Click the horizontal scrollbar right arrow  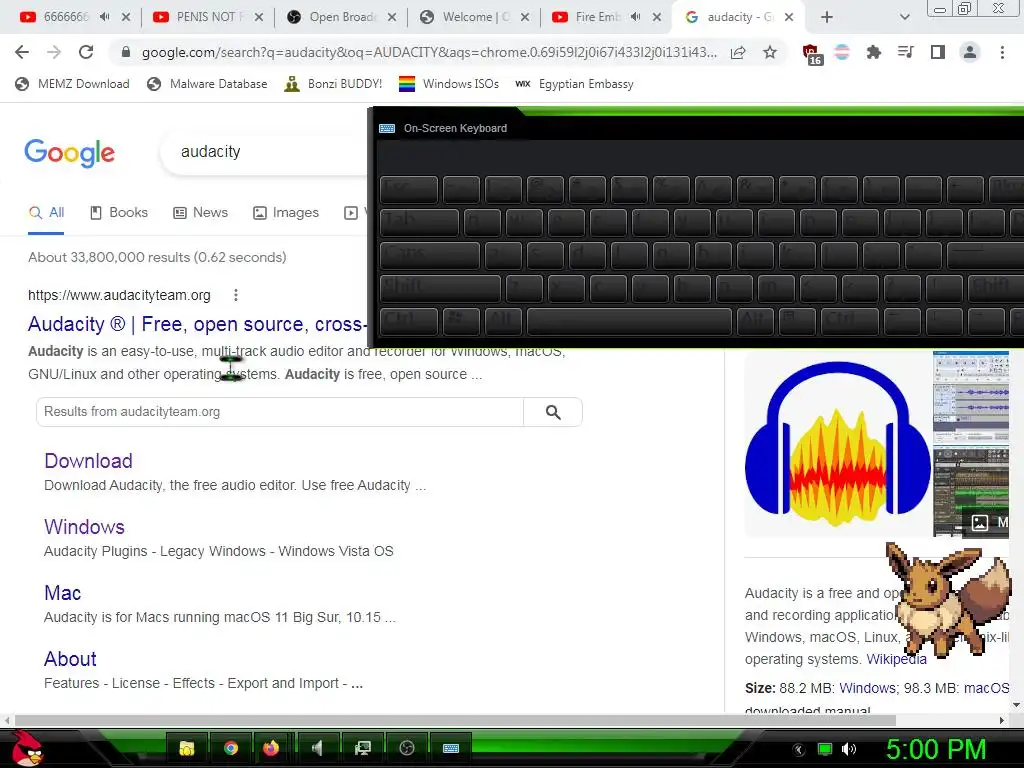[x=1002, y=720]
